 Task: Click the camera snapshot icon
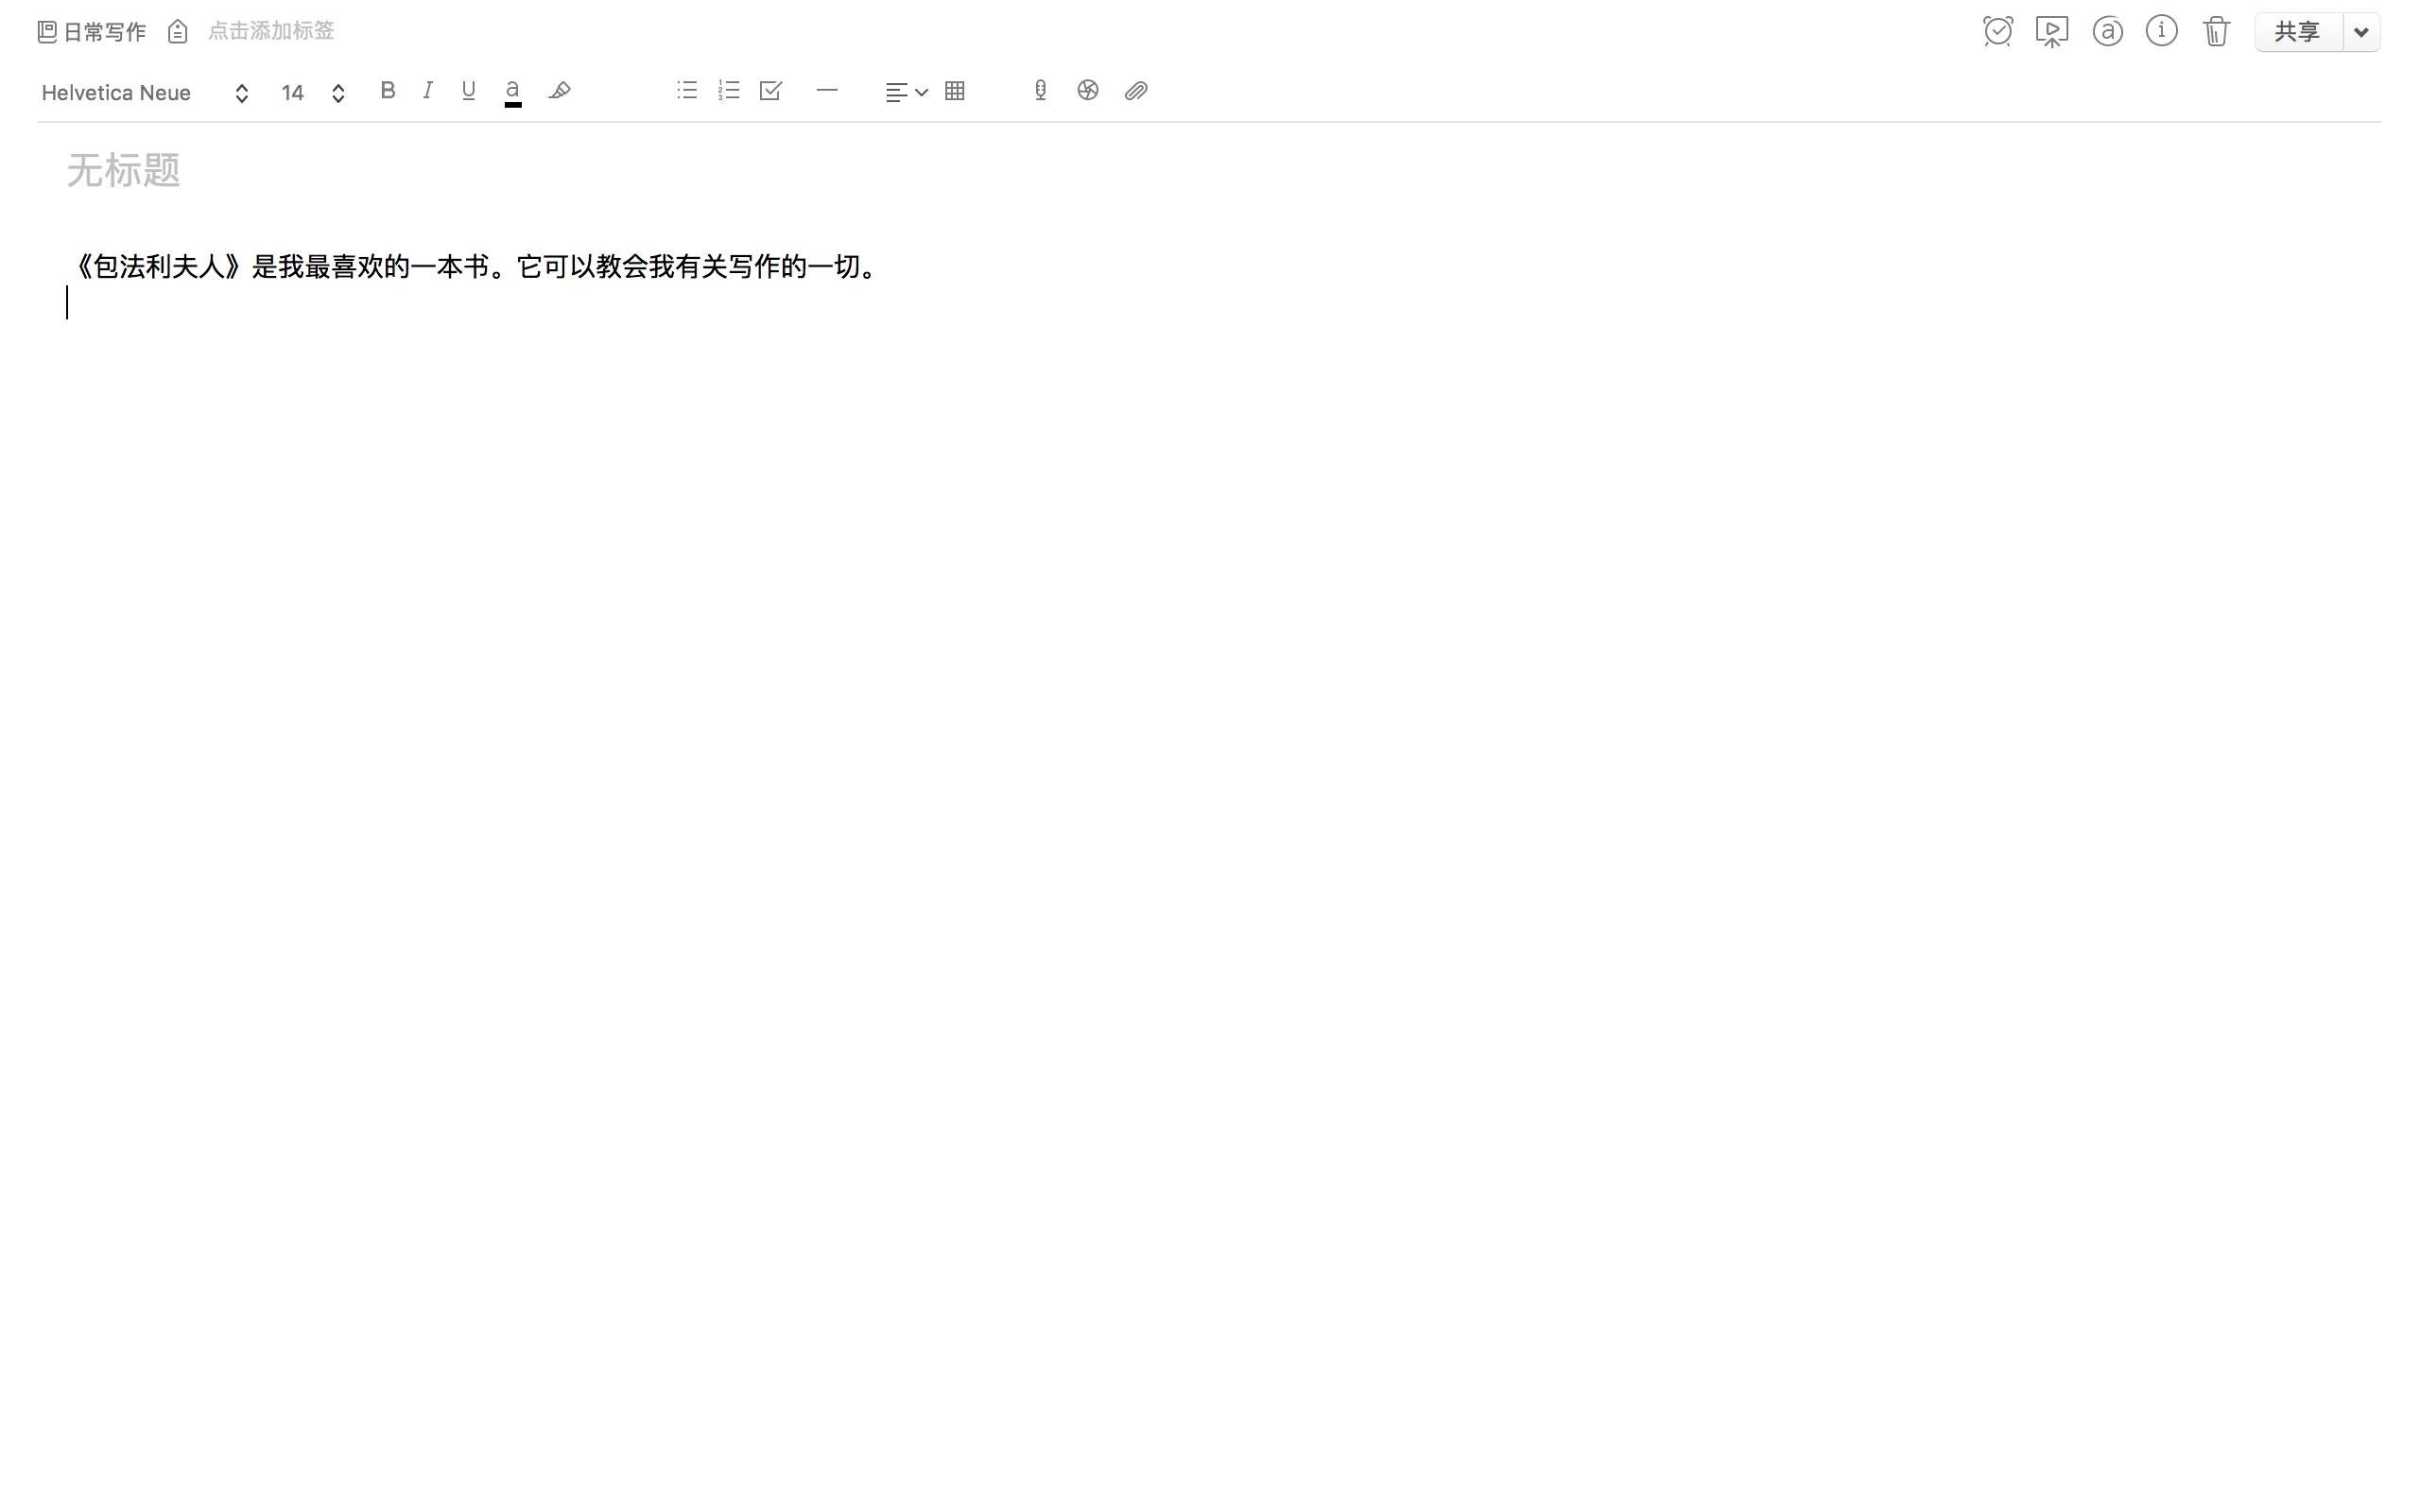pos(1087,91)
